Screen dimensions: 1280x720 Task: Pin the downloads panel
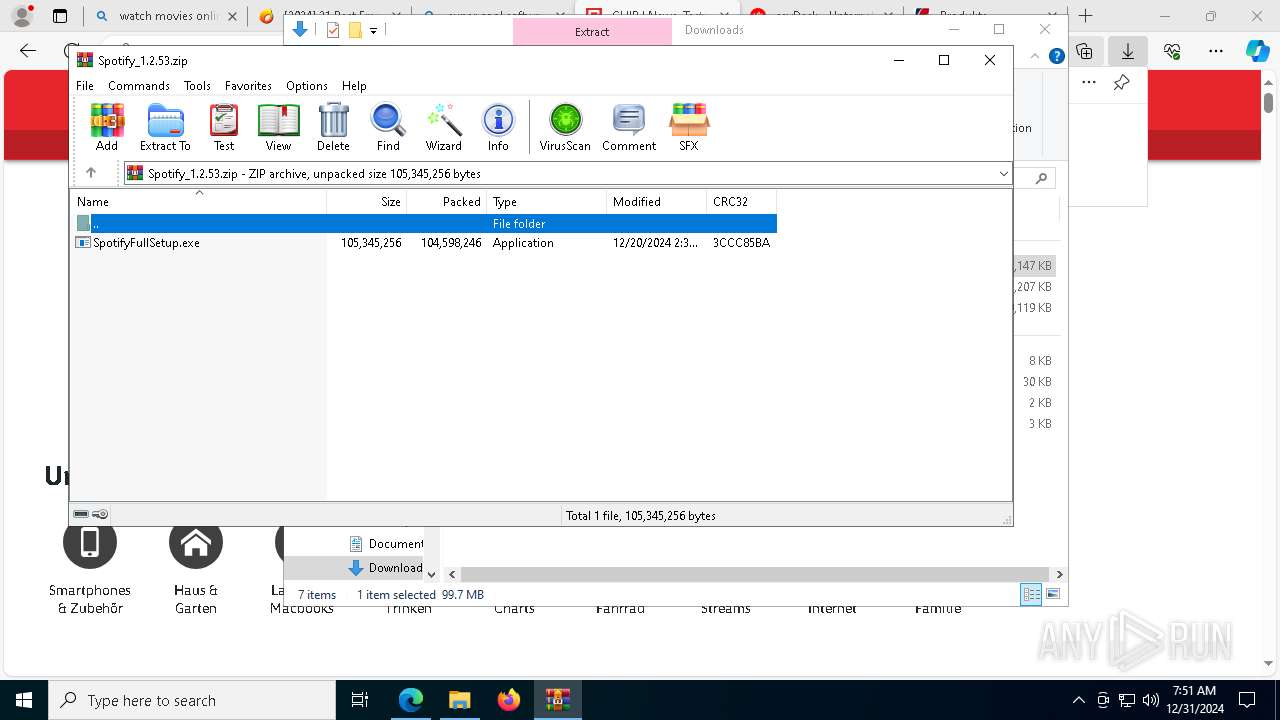click(x=1121, y=83)
